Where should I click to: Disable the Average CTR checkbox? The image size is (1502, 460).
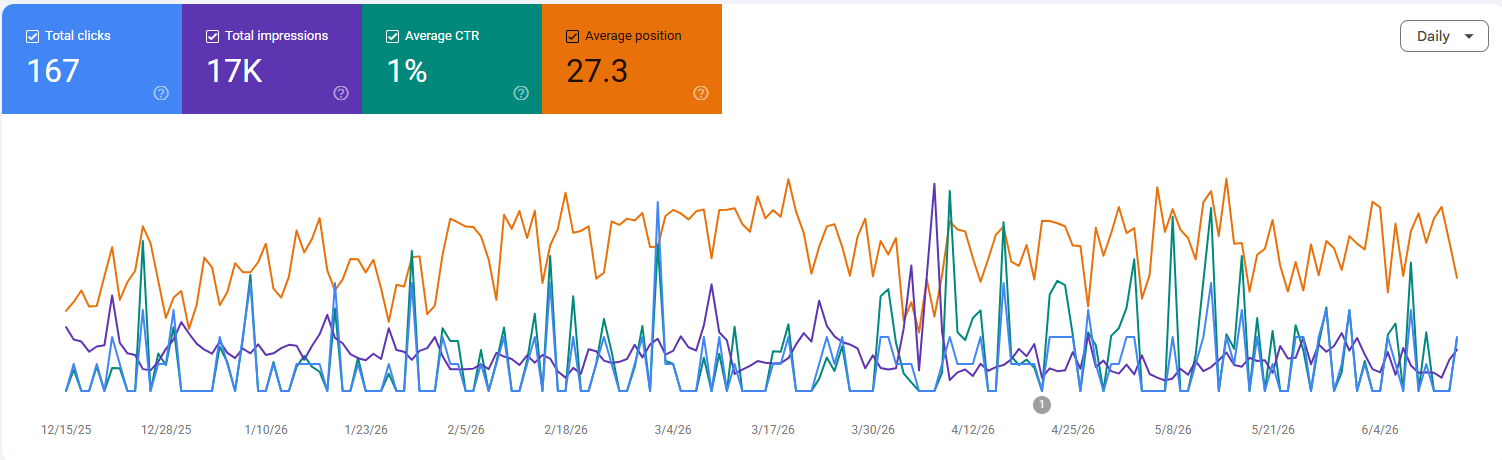[392, 36]
